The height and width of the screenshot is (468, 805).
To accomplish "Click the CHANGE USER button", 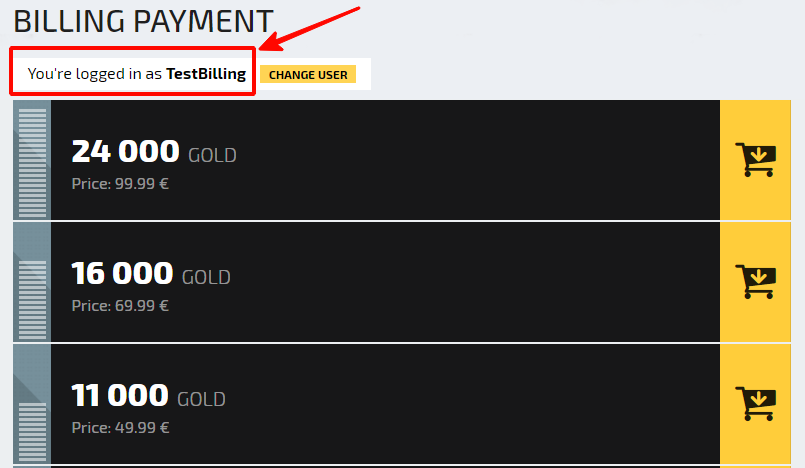I will pyautogui.click(x=308, y=74).
